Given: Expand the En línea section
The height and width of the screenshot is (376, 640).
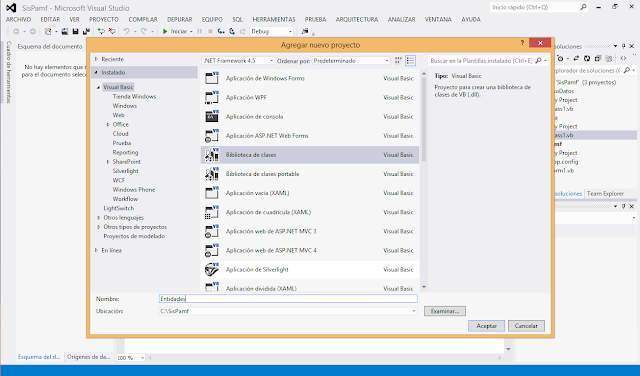Looking at the screenshot, I should 97,250.
